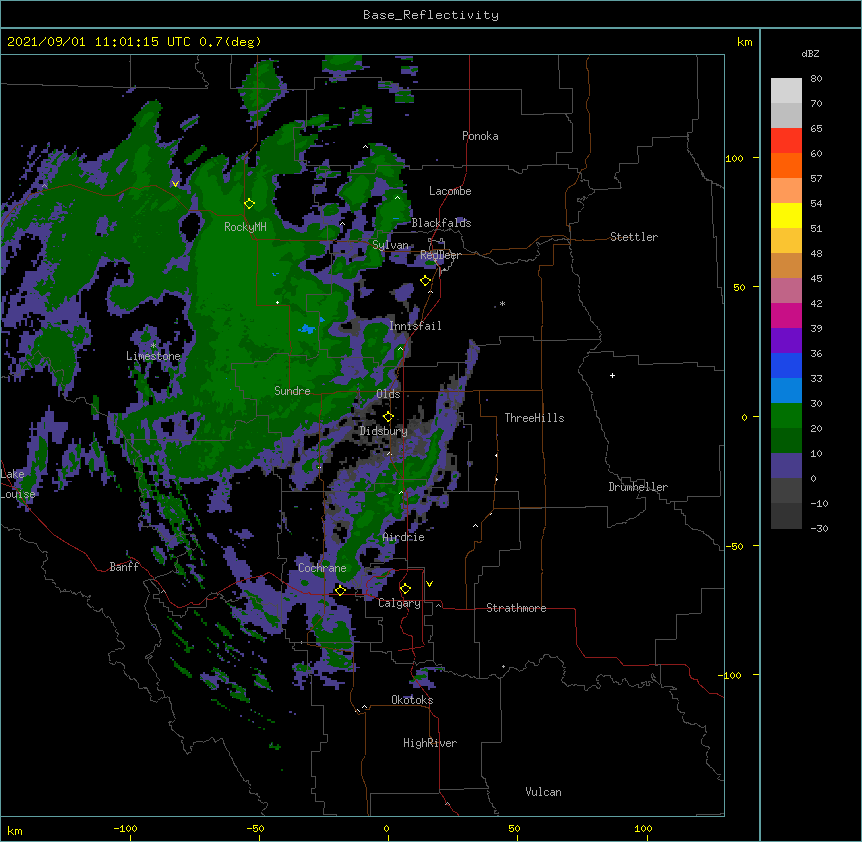This screenshot has width=862, height=842.
Task: Select the blue 36–33 dBZ legend color
Action: coord(786,365)
